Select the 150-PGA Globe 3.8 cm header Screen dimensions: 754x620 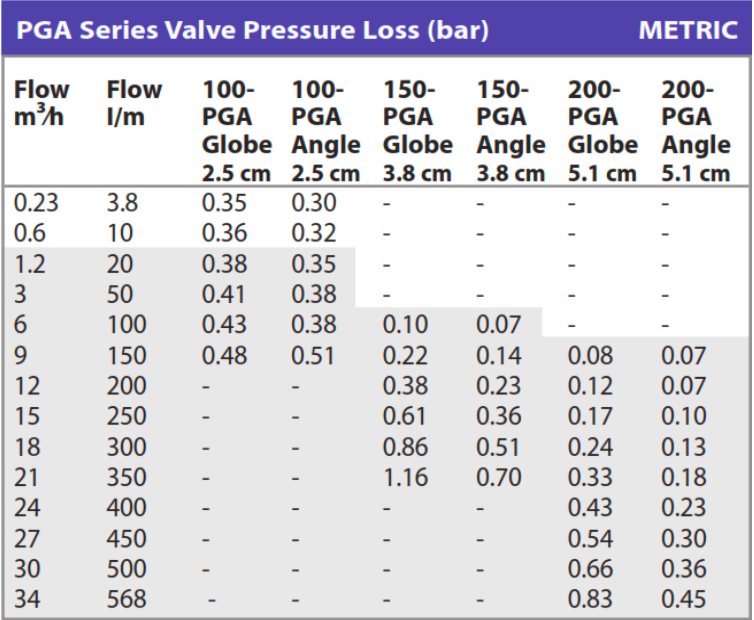417,131
